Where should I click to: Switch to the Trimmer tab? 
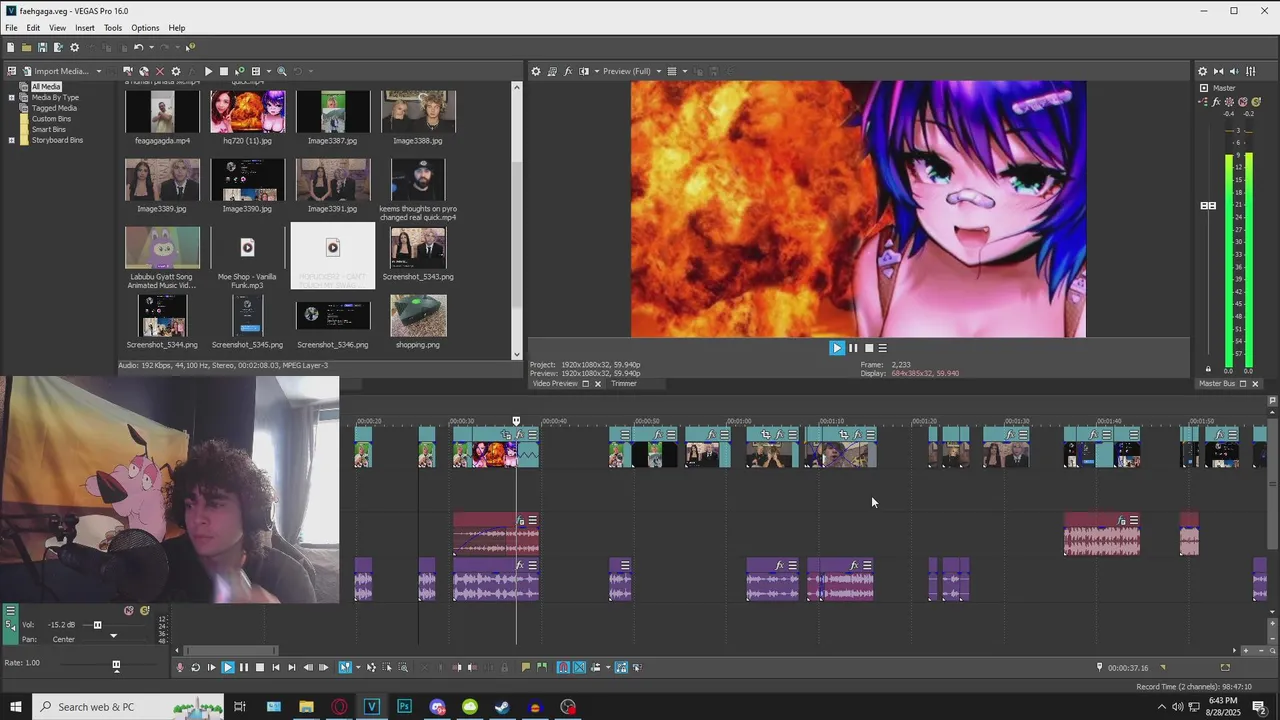click(623, 384)
